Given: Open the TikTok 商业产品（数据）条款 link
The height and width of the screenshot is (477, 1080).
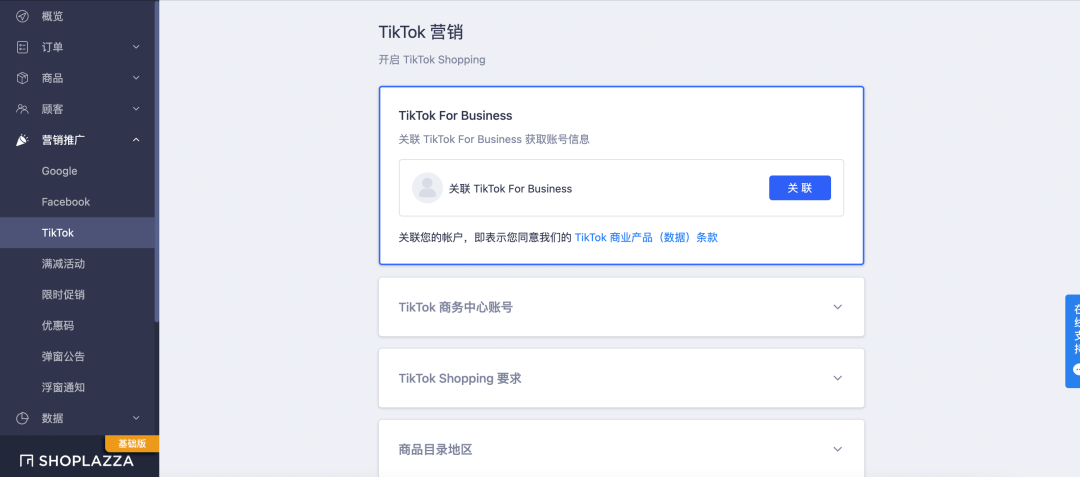Looking at the screenshot, I should coord(646,238).
